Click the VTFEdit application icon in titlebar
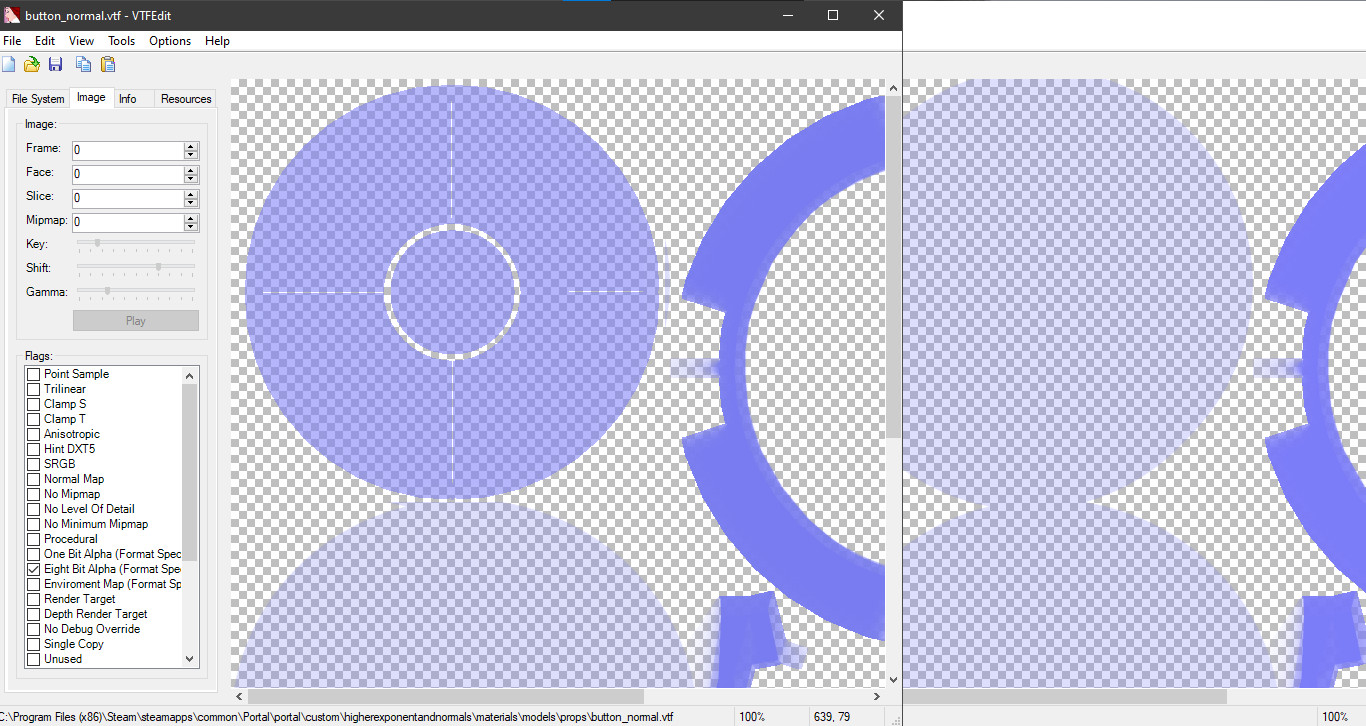The image size is (1366, 726). (x=11, y=15)
